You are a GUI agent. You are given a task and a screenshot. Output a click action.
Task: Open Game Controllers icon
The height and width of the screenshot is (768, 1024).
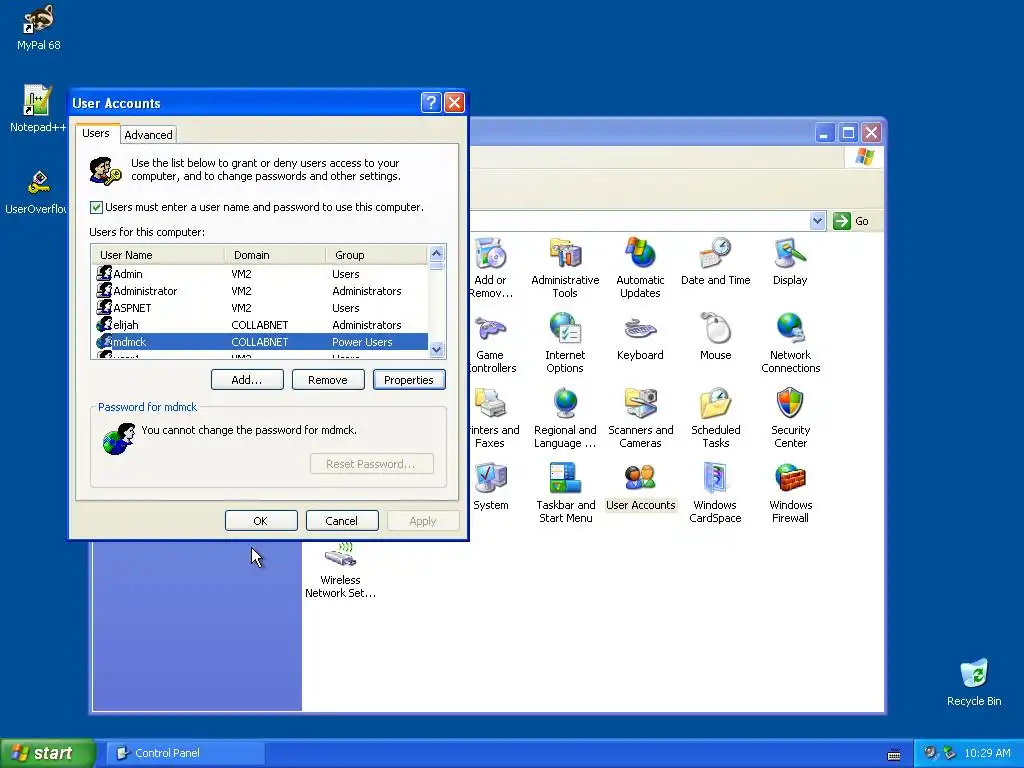pyautogui.click(x=493, y=343)
